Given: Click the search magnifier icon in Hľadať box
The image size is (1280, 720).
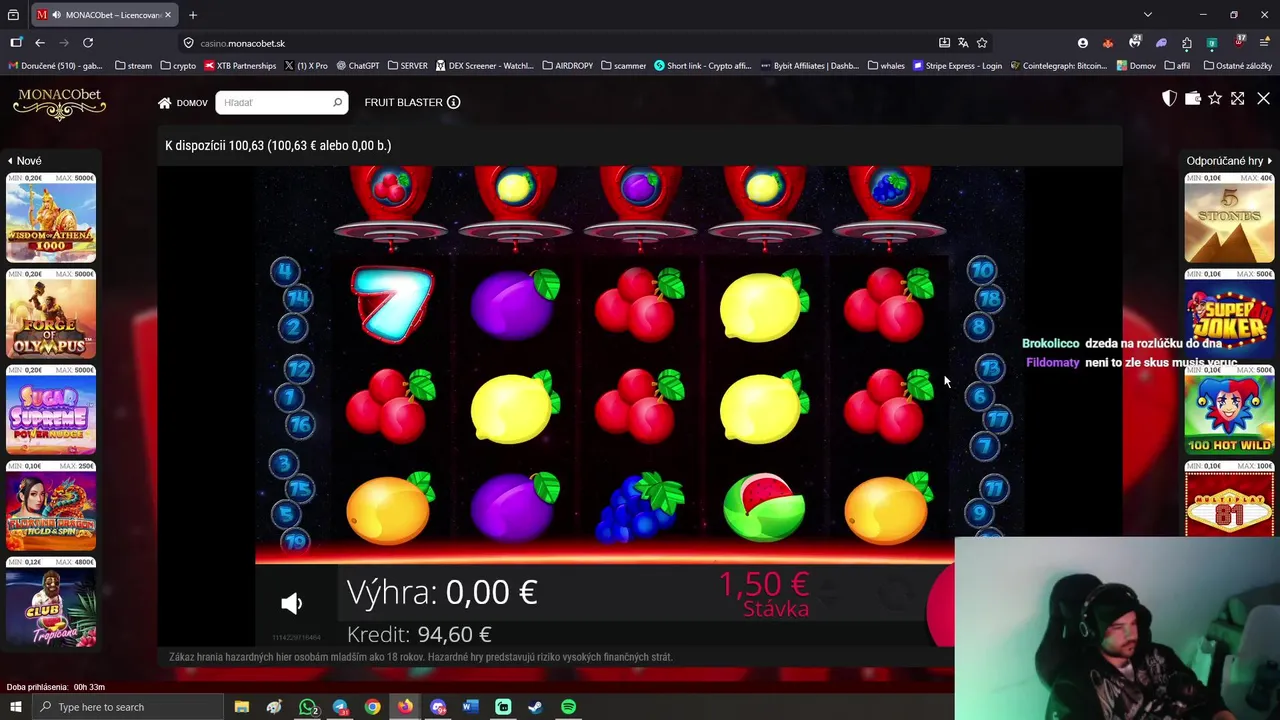Looking at the screenshot, I should point(337,102).
